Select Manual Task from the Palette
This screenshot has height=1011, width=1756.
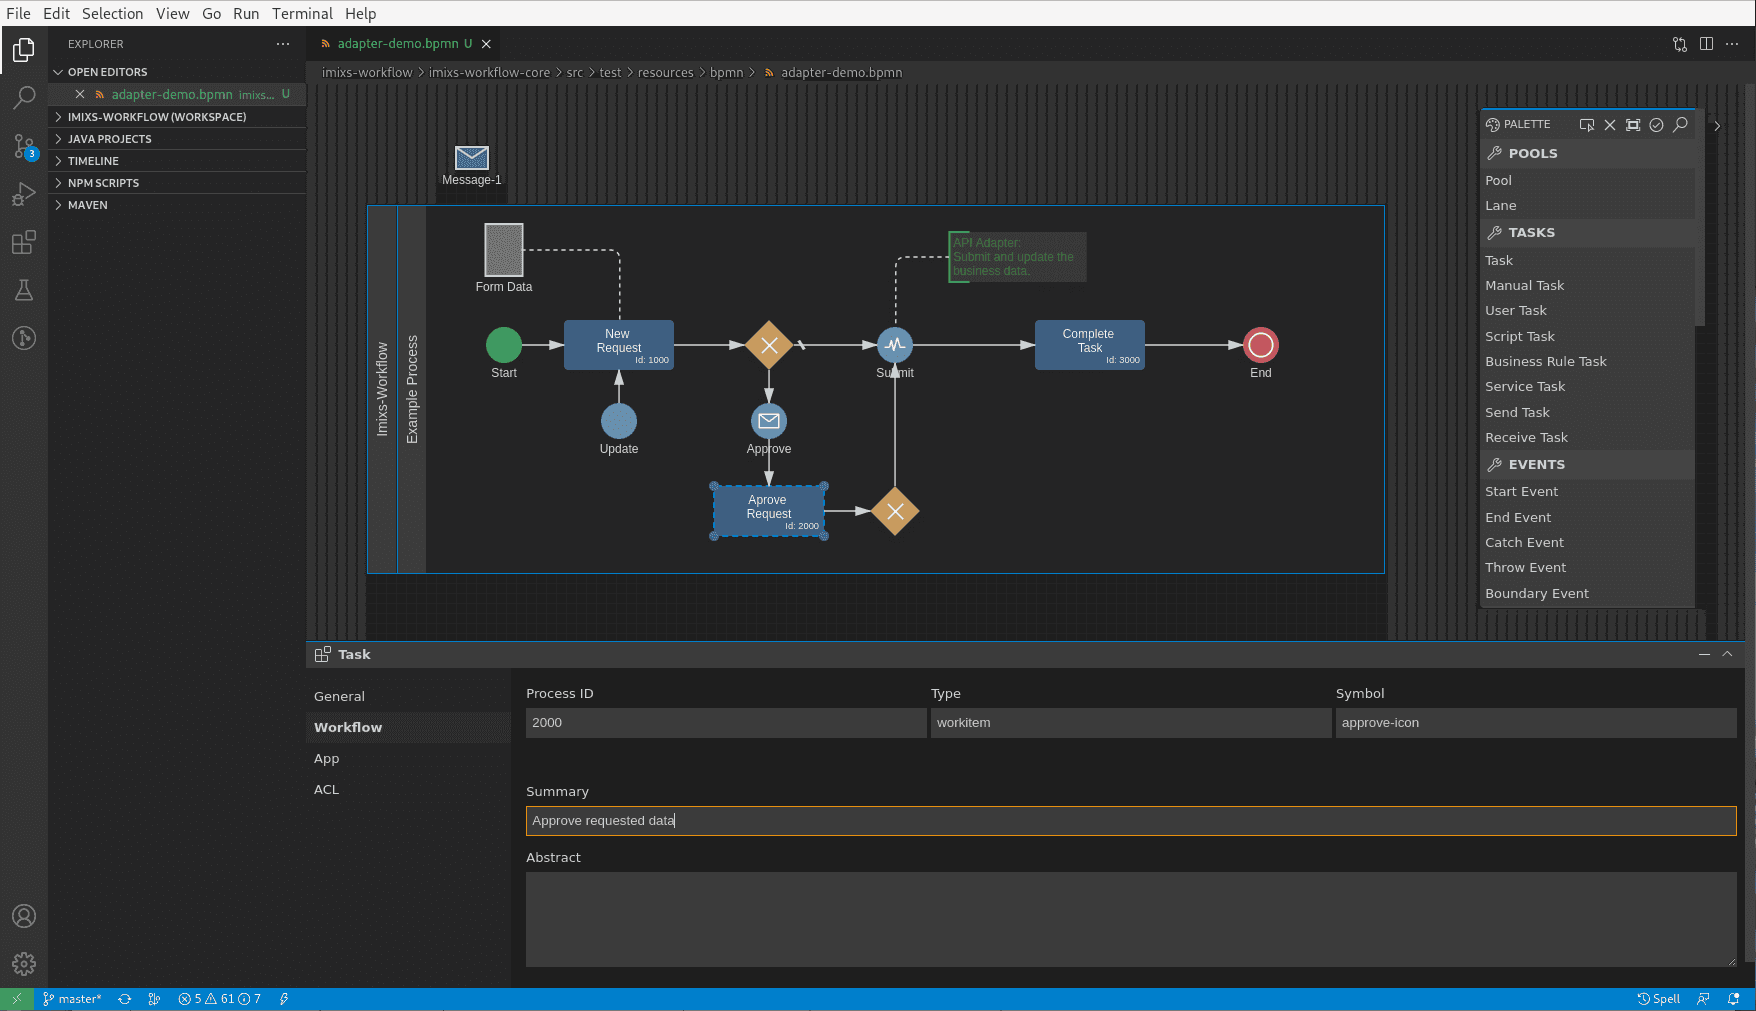coord(1524,285)
